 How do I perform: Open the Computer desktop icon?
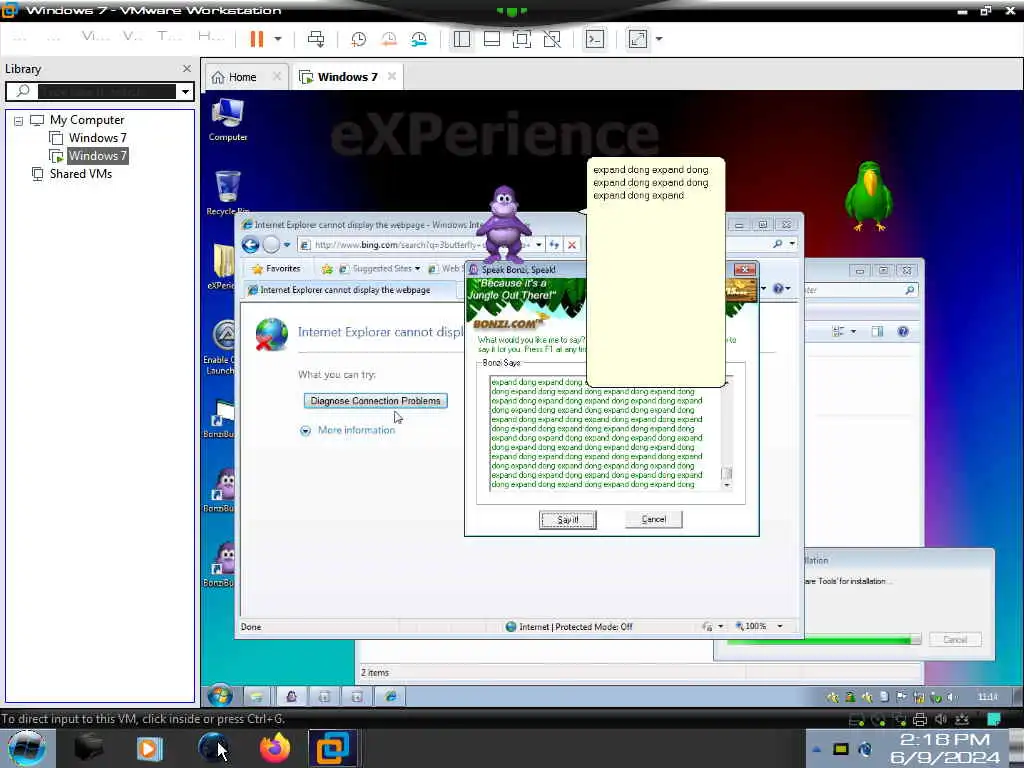click(x=228, y=120)
